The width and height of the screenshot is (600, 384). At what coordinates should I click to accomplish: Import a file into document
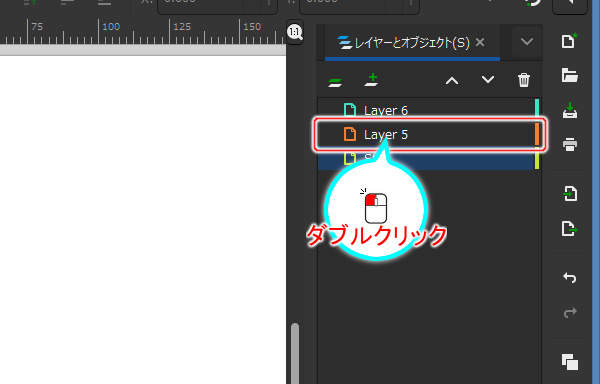(570, 194)
